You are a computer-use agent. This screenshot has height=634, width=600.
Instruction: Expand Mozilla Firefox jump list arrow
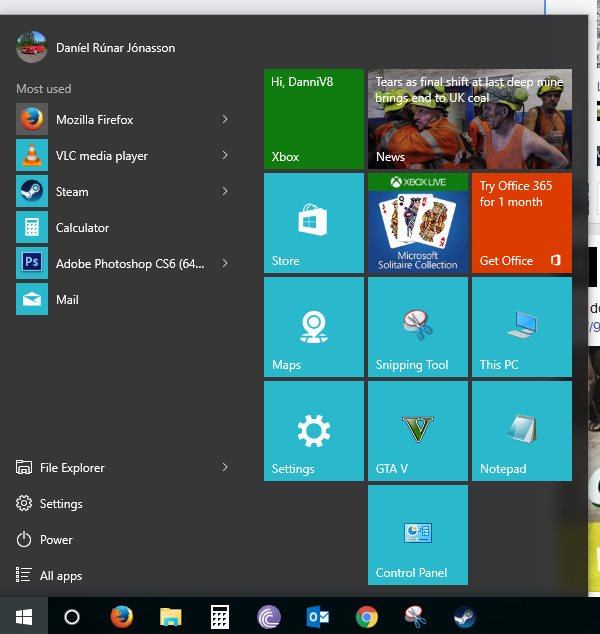point(225,120)
